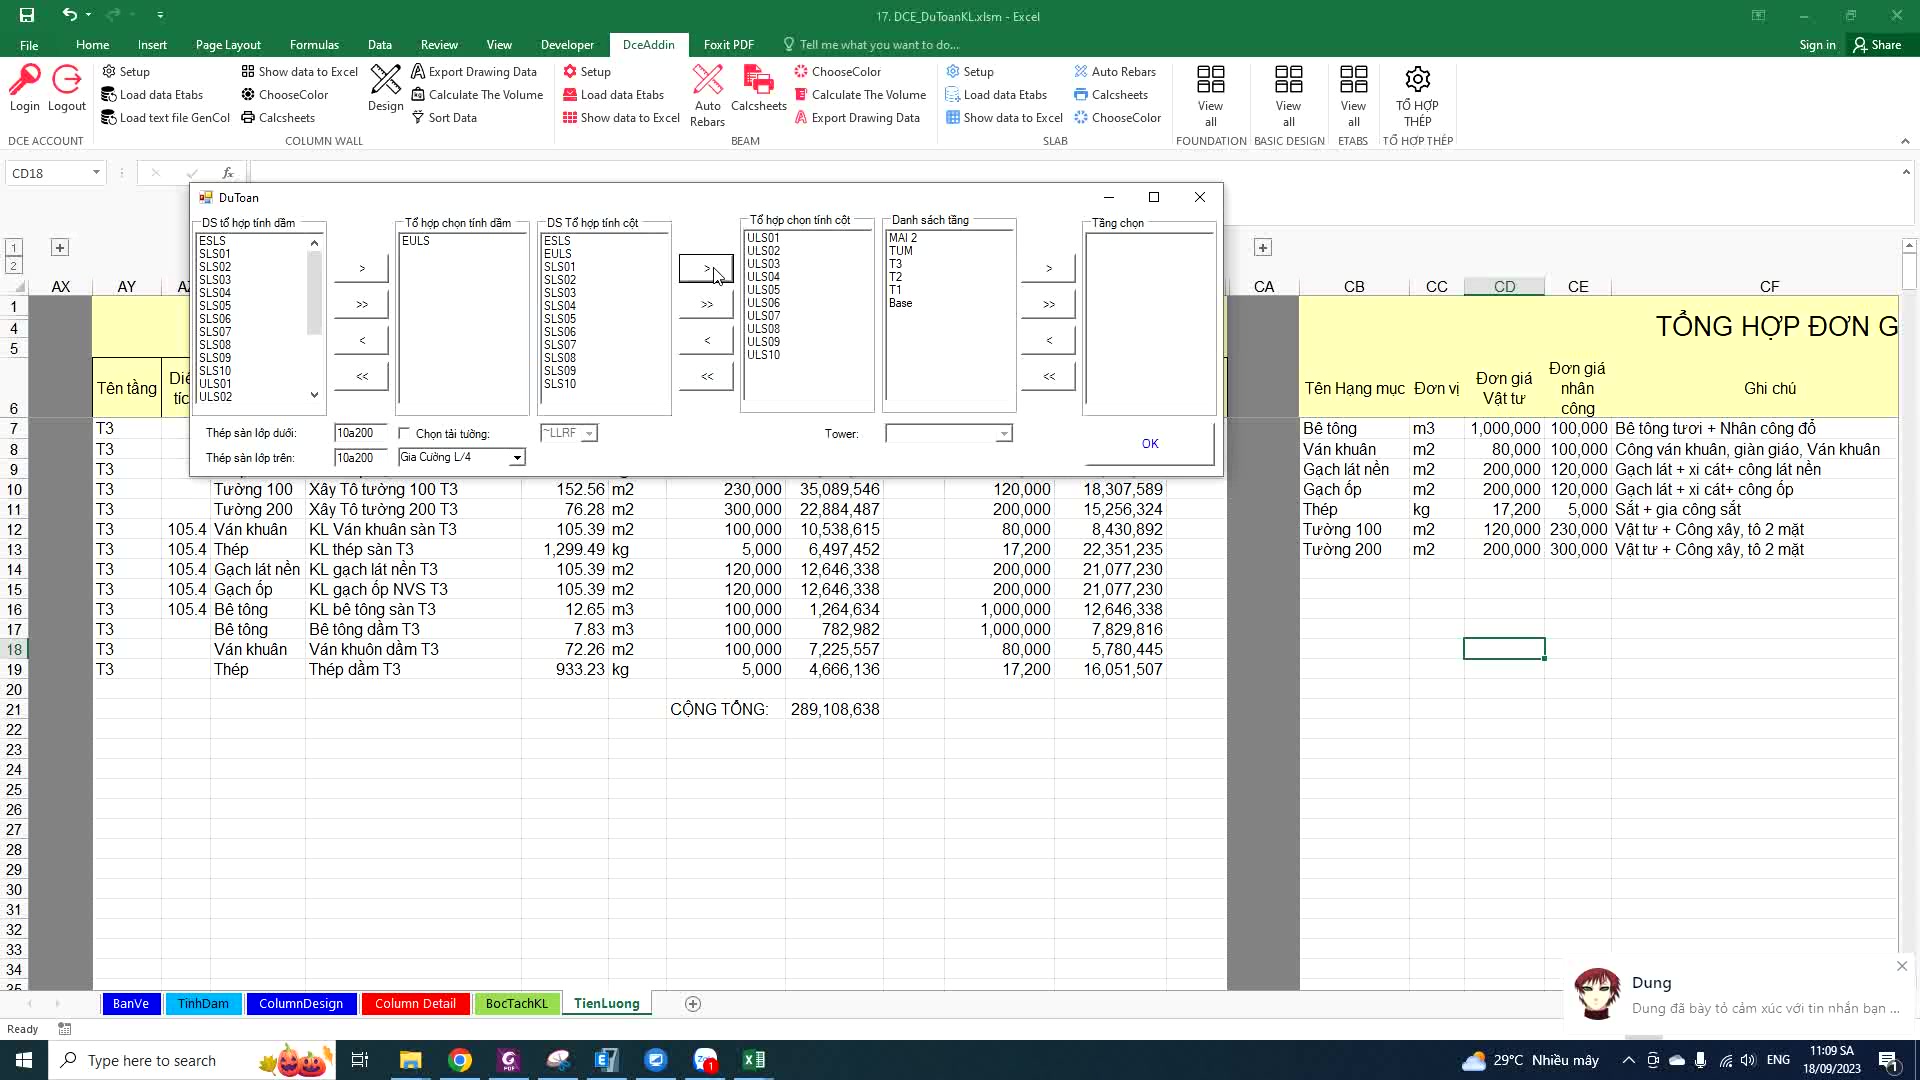This screenshot has width=1920, height=1080.
Task: Open the Name Box dropdown arrow
Action: [96, 173]
